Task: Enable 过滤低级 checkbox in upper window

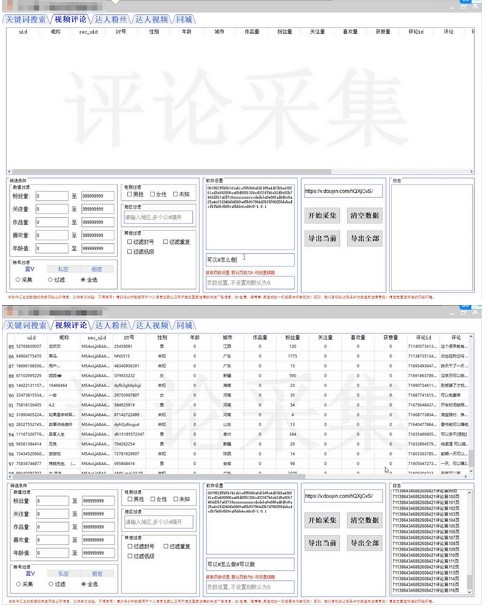Action: 130,252
